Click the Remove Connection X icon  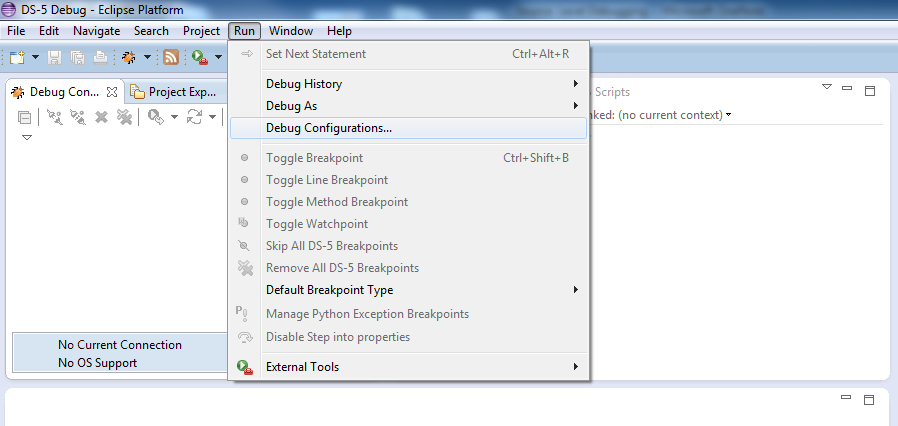[101, 117]
